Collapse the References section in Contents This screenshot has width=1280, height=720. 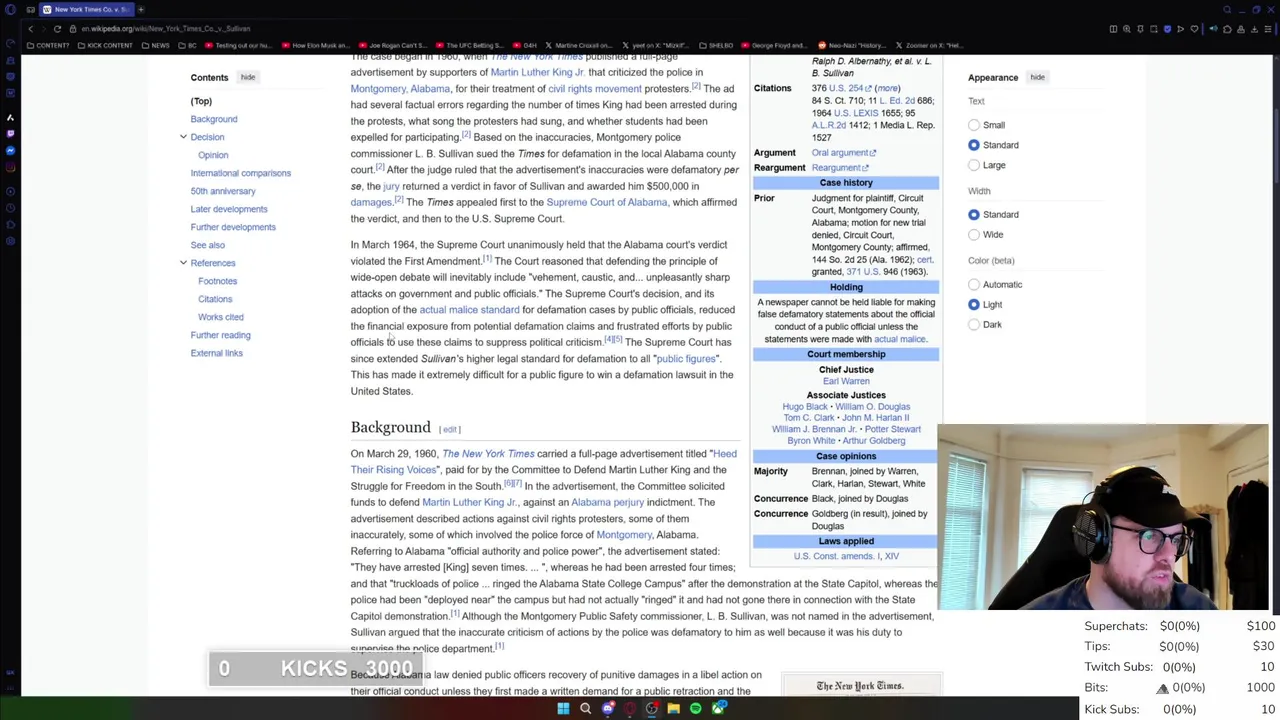(x=183, y=263)
